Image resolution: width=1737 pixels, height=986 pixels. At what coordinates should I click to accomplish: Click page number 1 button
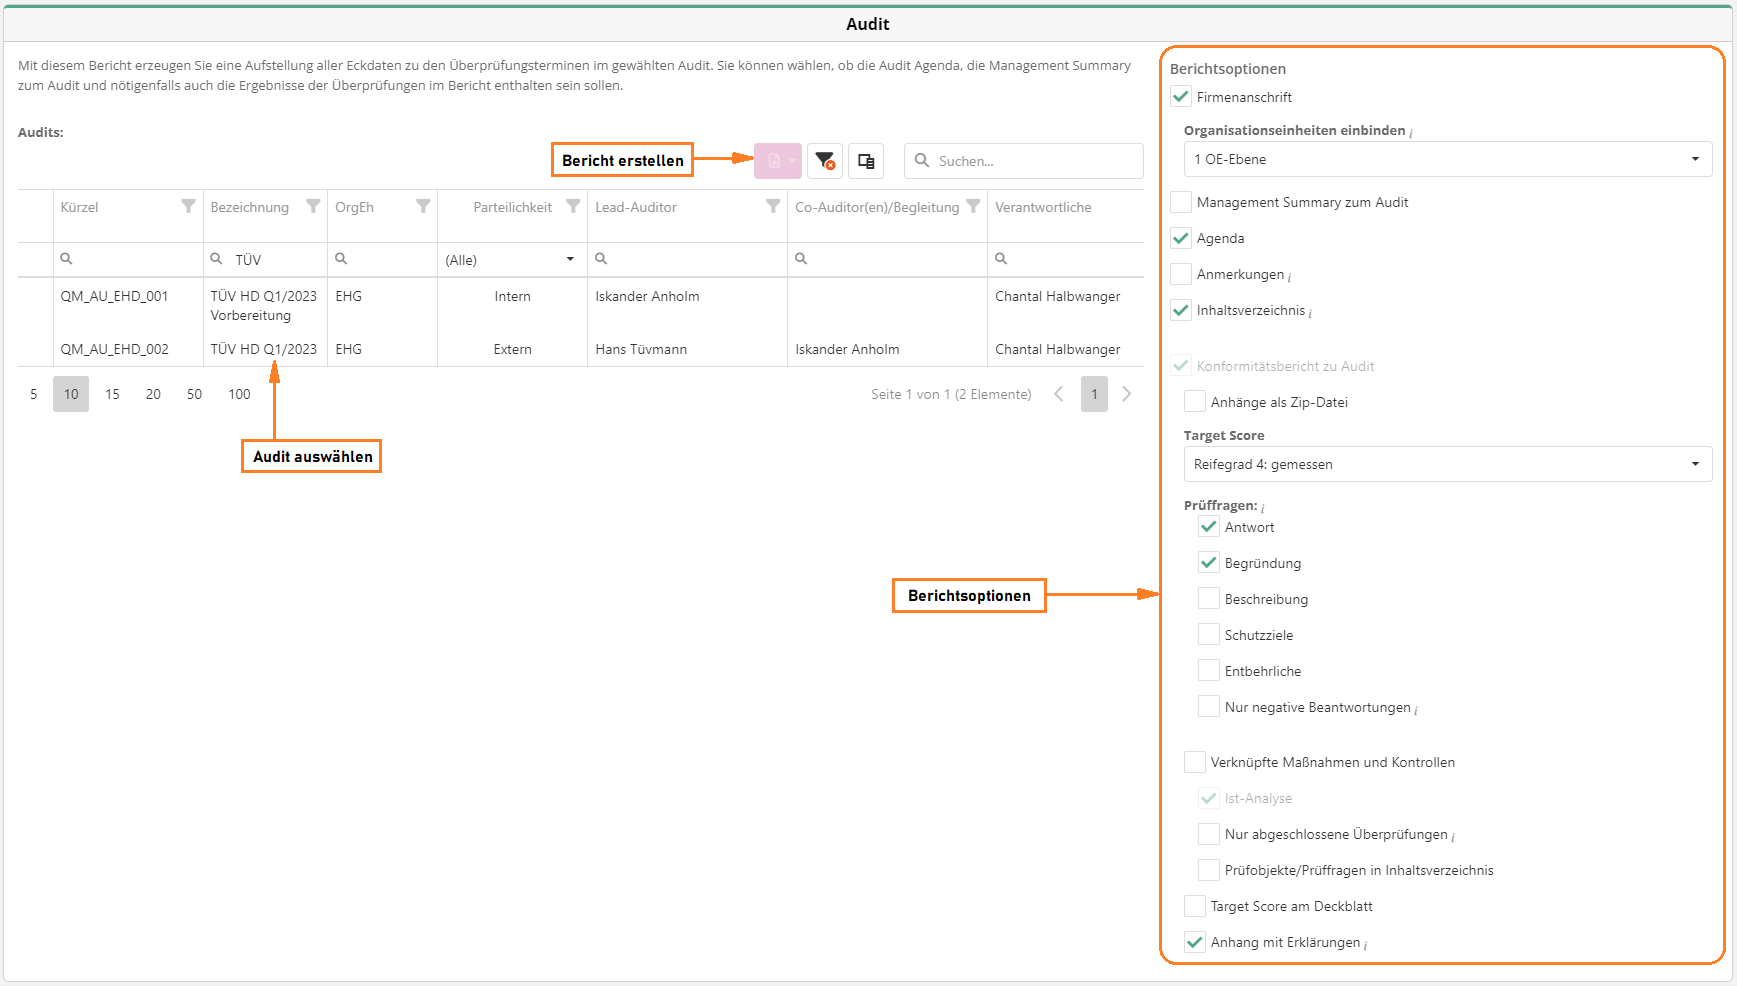pyautogui.click(x=1094, y=394)
